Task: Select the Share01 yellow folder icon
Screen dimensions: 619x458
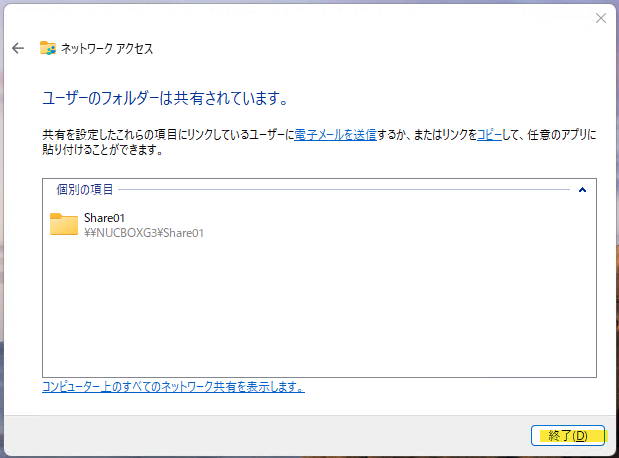Action: click(x=64, y=224)
